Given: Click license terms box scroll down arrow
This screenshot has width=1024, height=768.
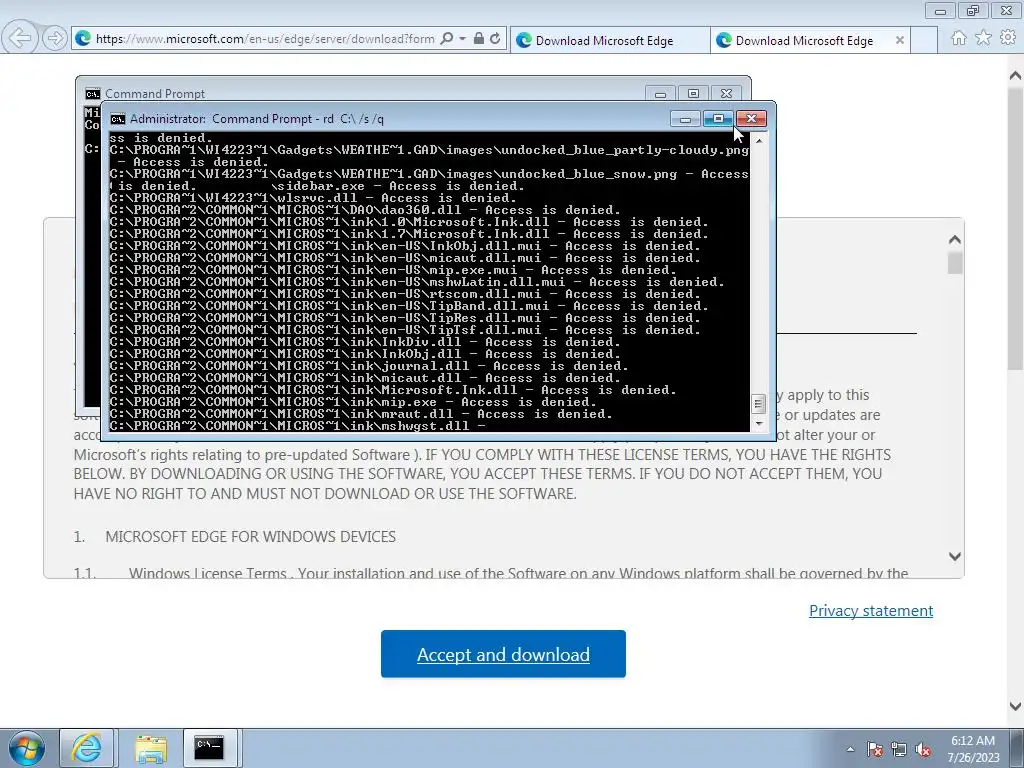Looking at the screenshot, I should click(955, 556).
